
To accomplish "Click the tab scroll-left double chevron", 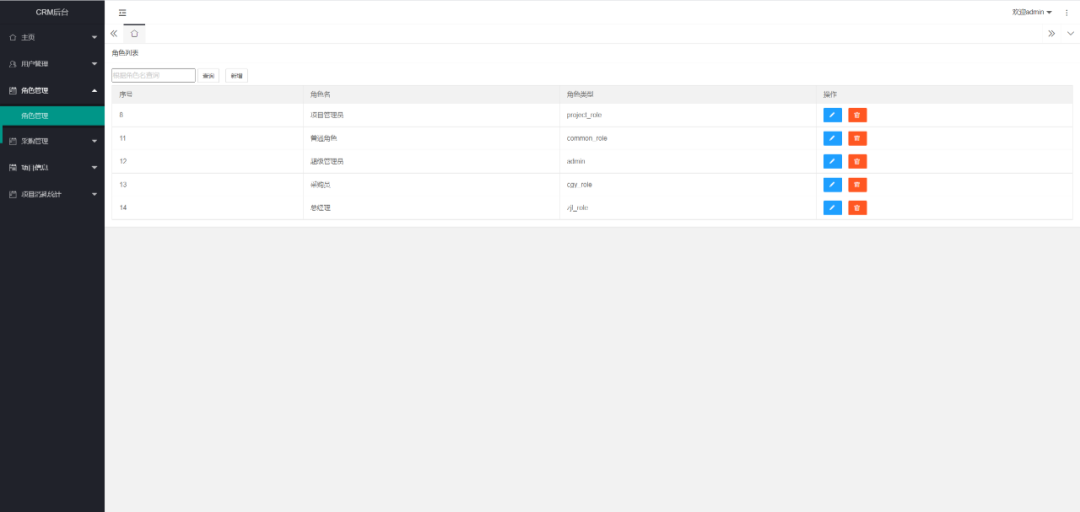I will 114,33.
